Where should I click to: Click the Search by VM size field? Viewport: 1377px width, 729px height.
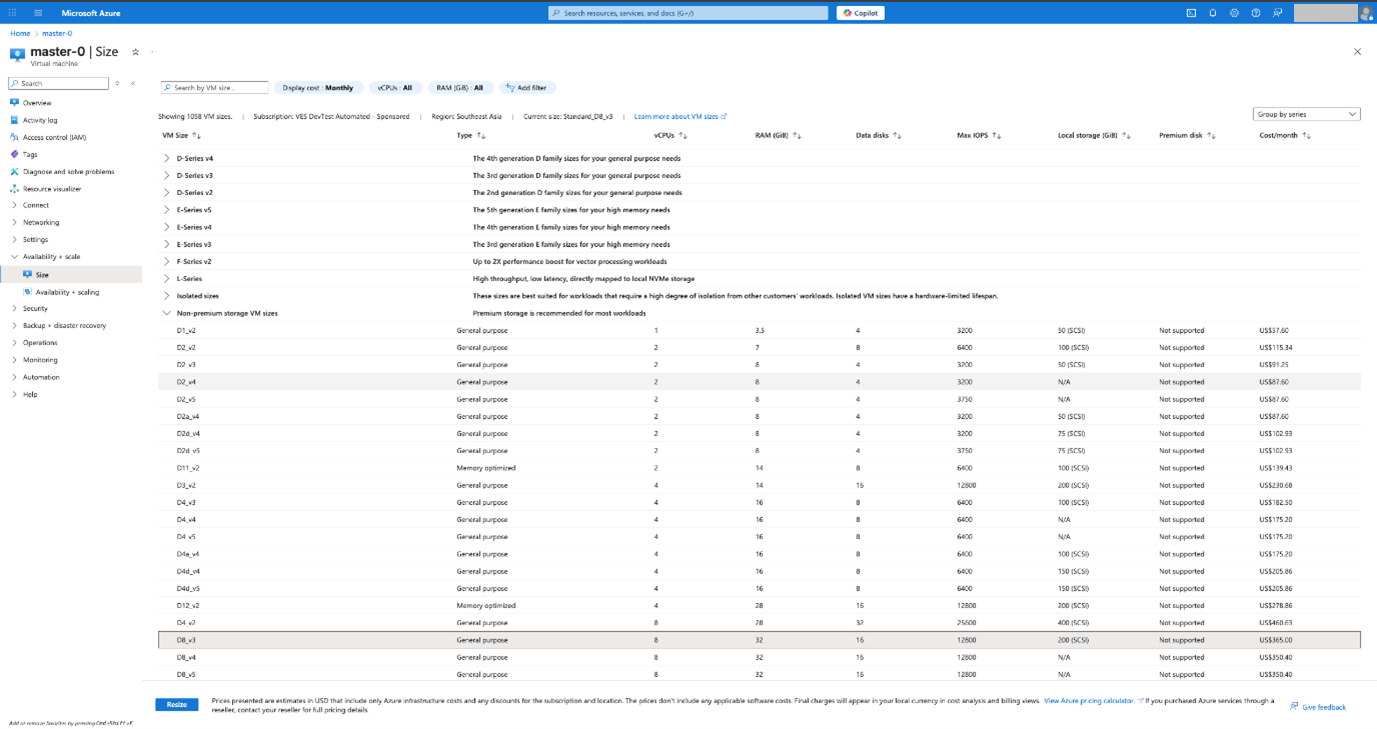coord(213,87)
